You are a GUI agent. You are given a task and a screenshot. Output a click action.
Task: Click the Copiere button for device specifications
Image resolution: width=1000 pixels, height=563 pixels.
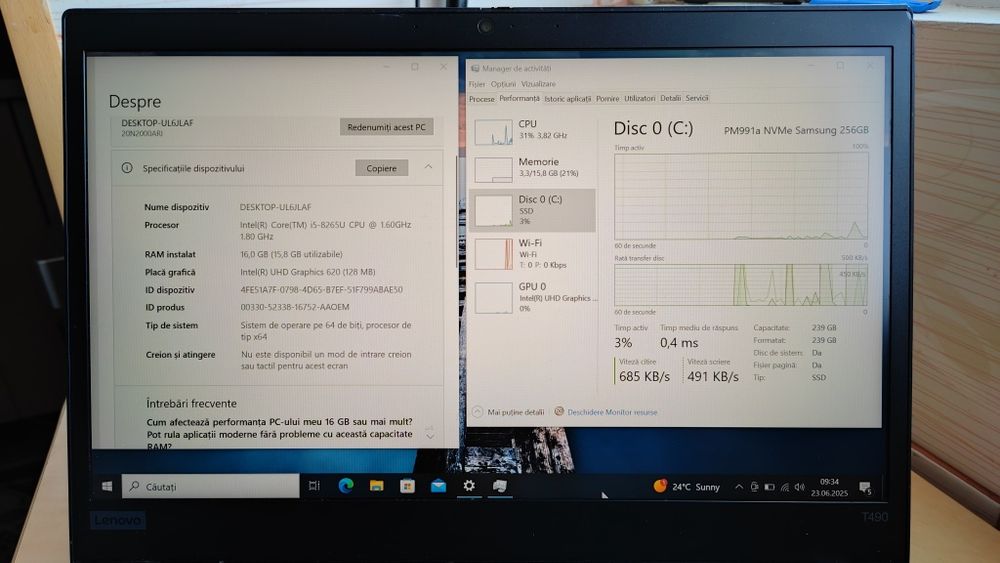point(381,168)
